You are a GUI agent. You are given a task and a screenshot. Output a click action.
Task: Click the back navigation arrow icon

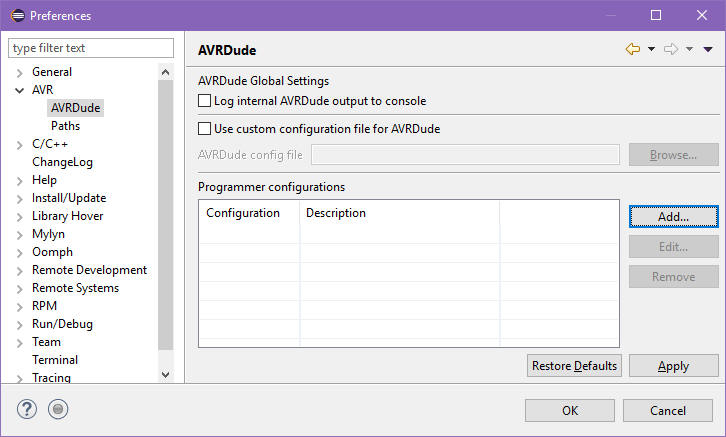pos(632,49)
